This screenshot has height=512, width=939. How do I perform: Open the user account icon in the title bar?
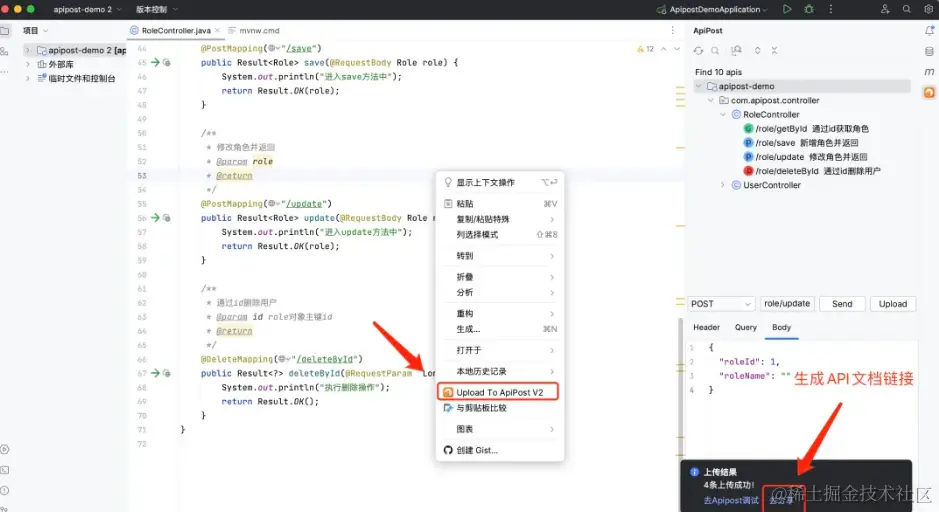885,9
